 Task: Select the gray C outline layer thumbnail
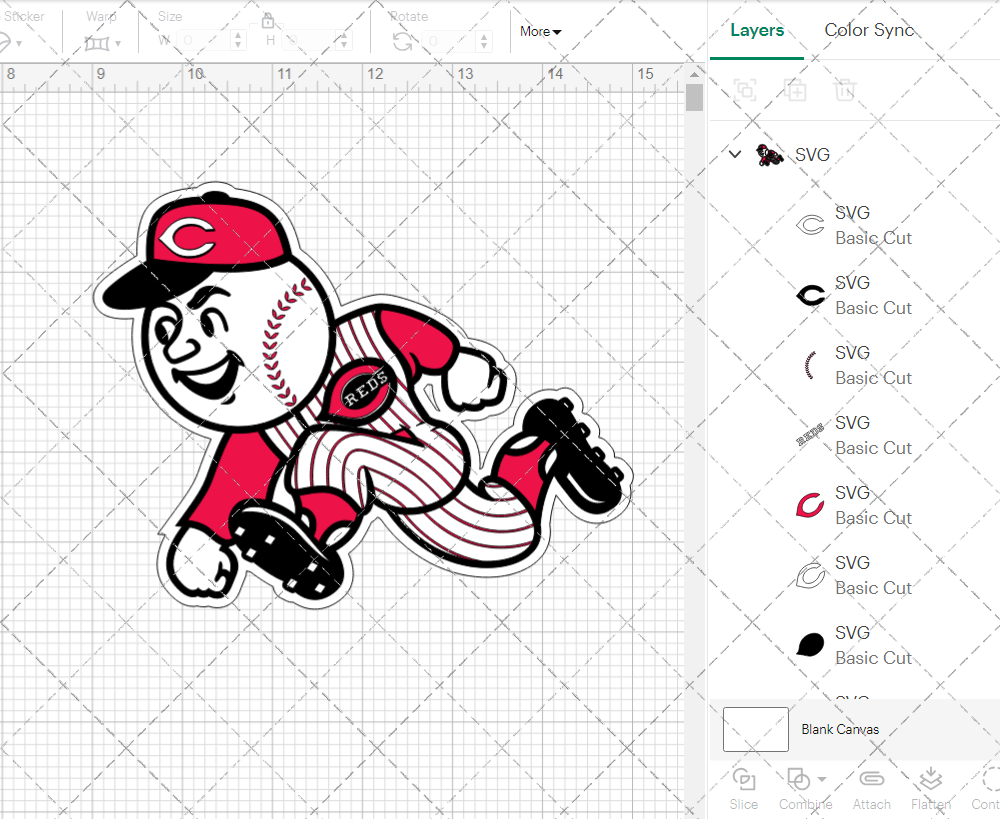pos(810,575)
